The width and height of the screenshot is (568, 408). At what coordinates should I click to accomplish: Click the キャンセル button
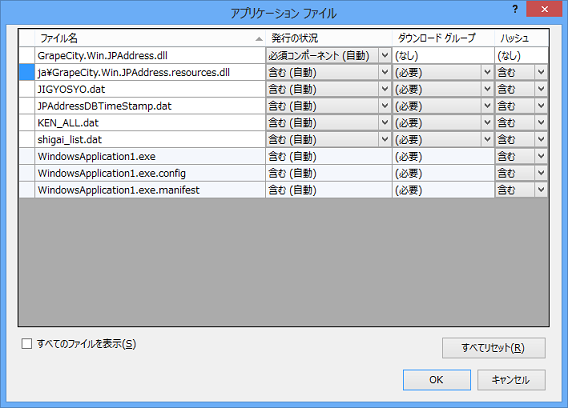pyautogui.click(x=511, y=380)
